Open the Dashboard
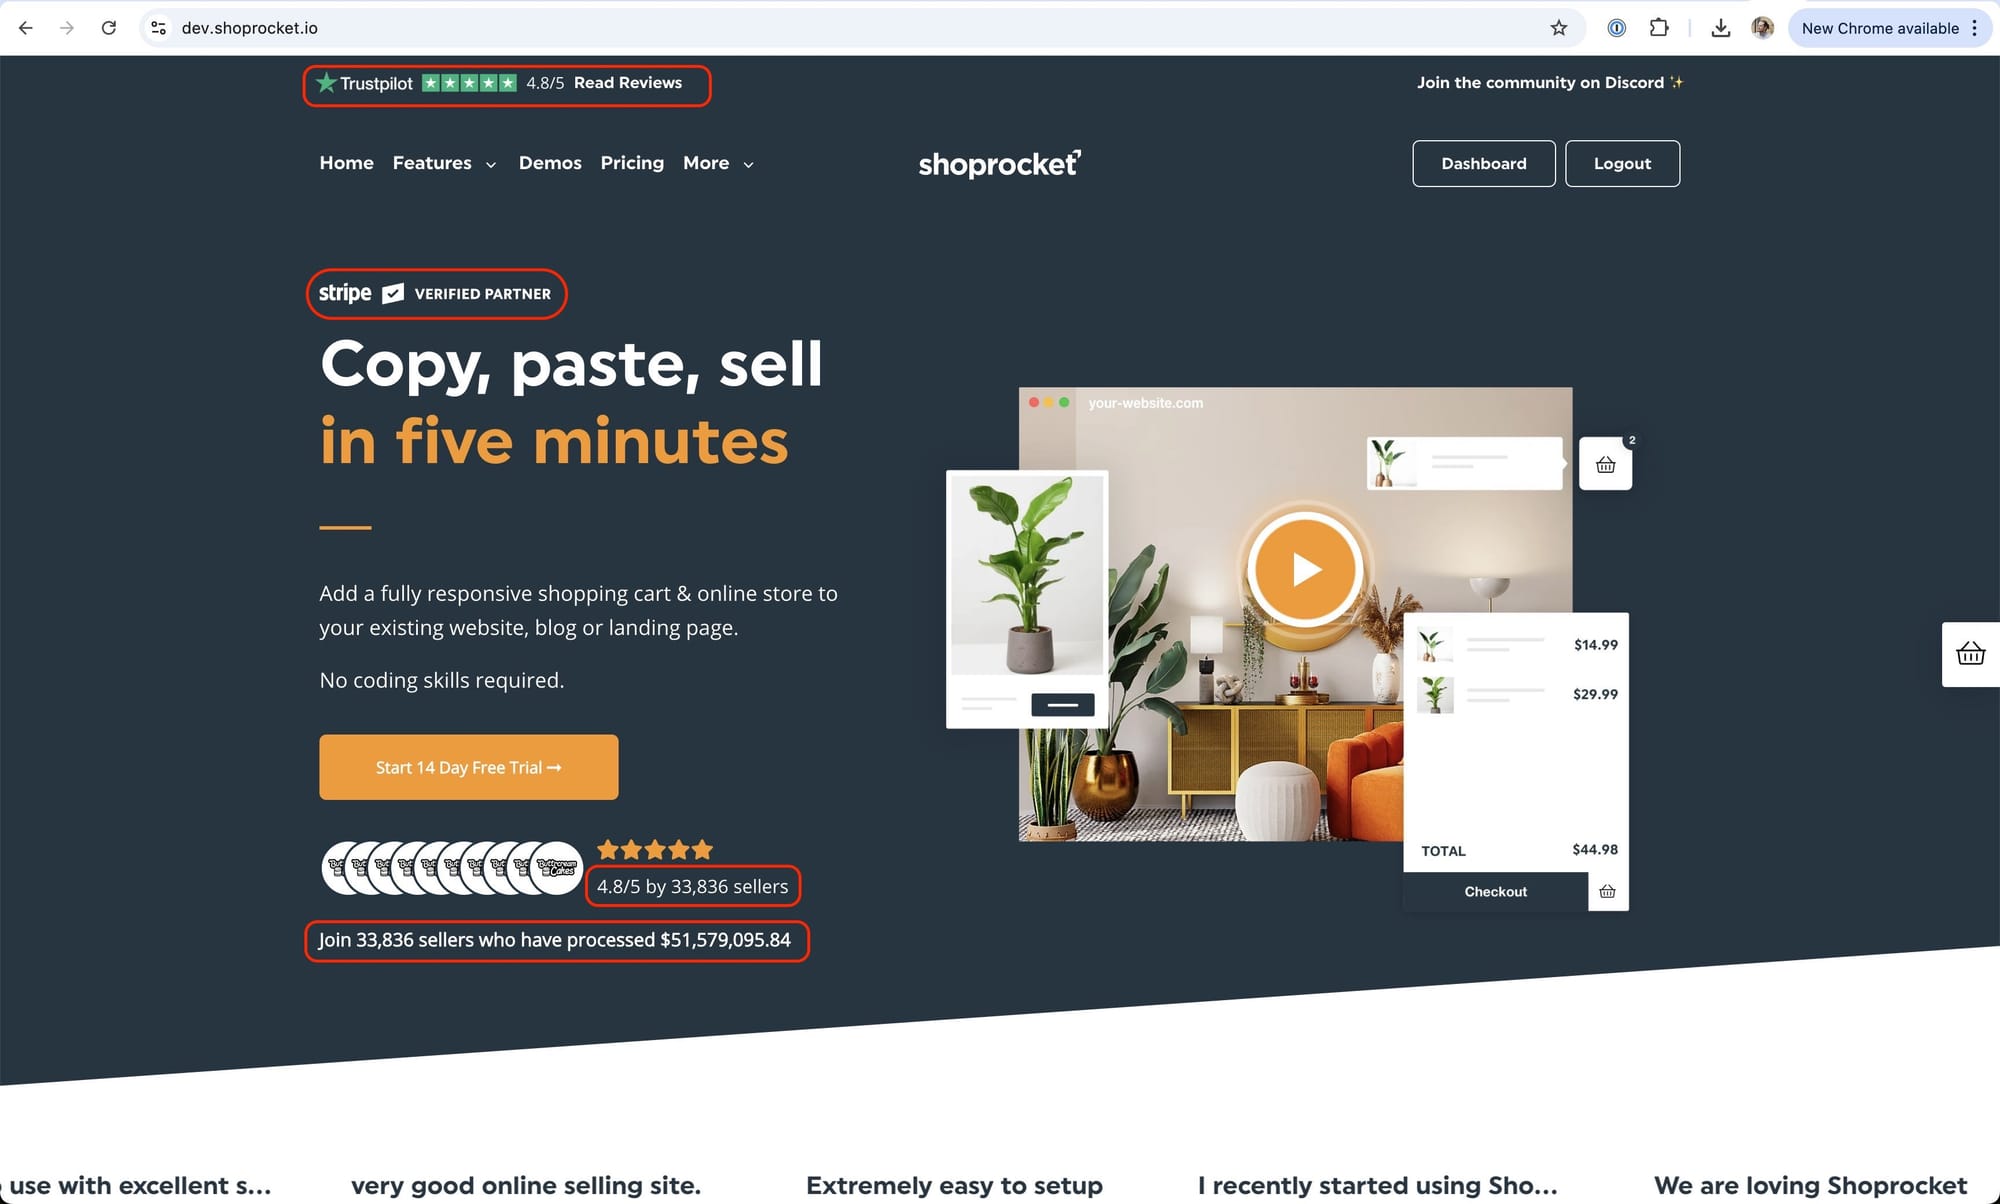Viewport: 2000px width, 1204px height. 1484,163
